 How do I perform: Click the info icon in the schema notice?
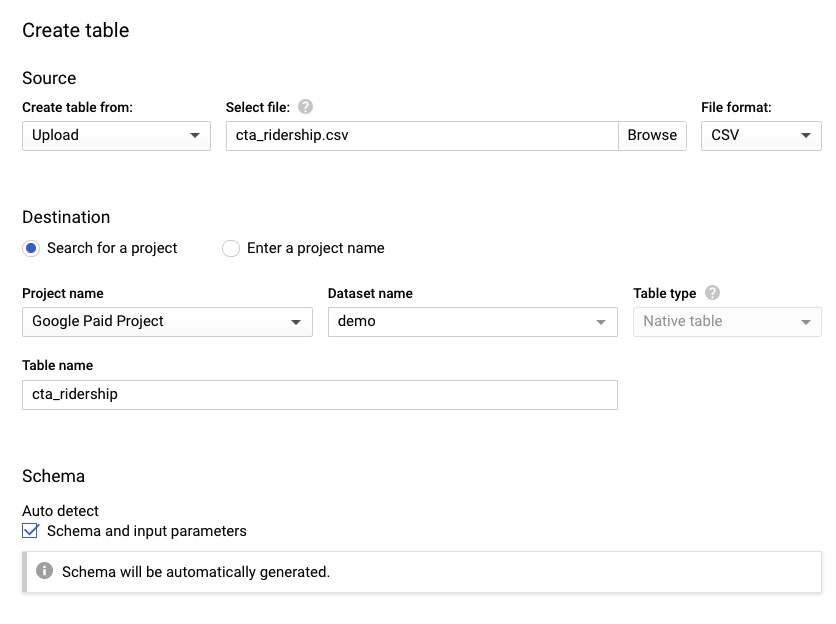[x=44, y=571]
